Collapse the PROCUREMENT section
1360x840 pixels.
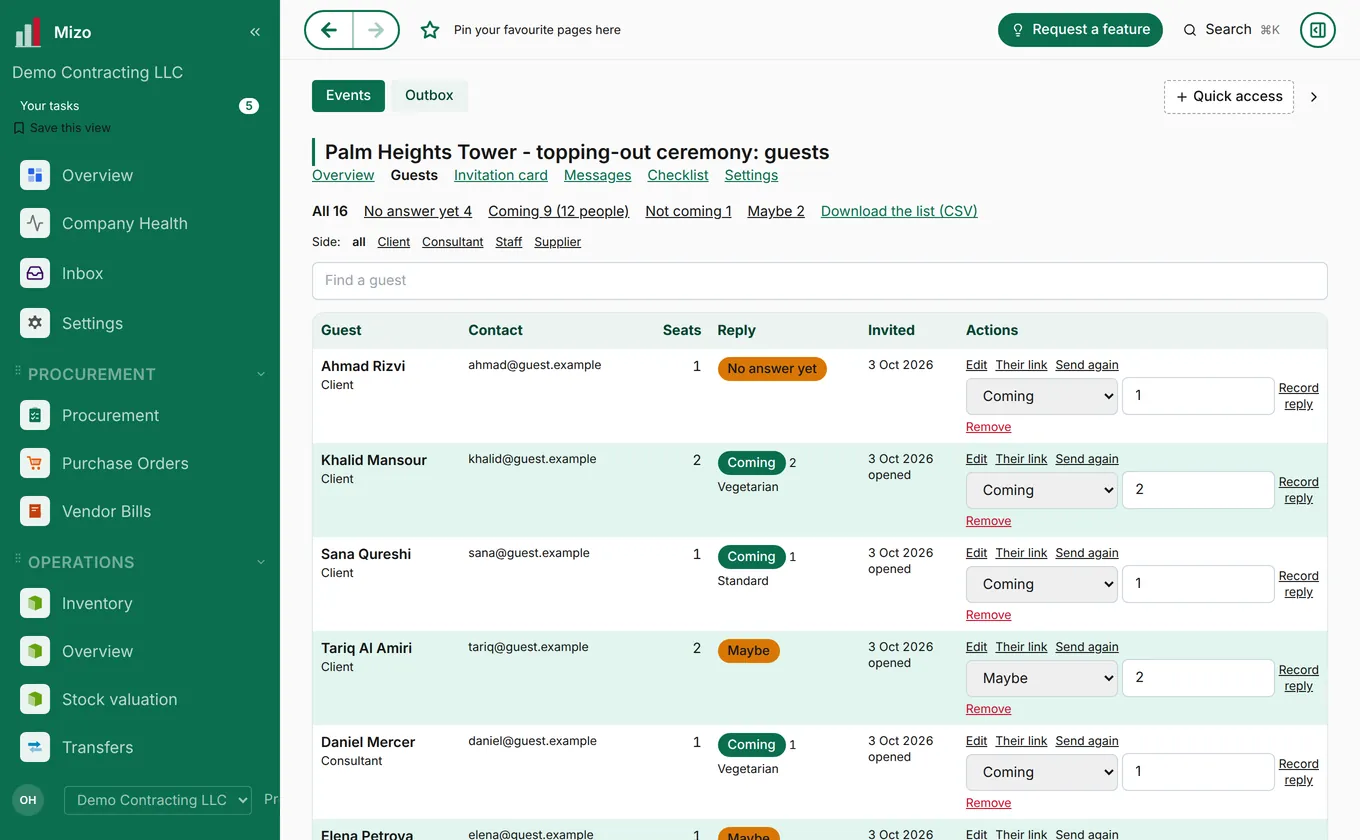[x=261, y=374]
